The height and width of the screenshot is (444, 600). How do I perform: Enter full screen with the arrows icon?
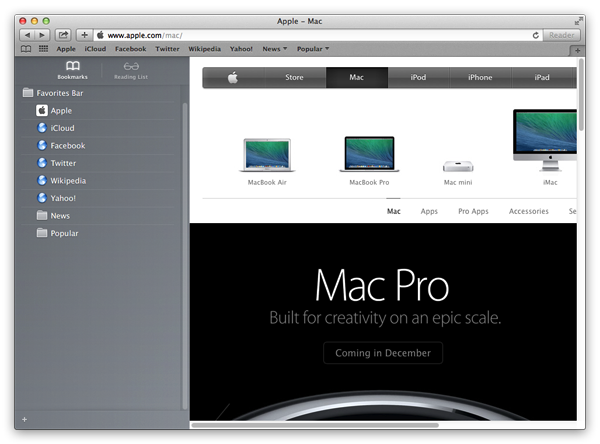point(577,21)
